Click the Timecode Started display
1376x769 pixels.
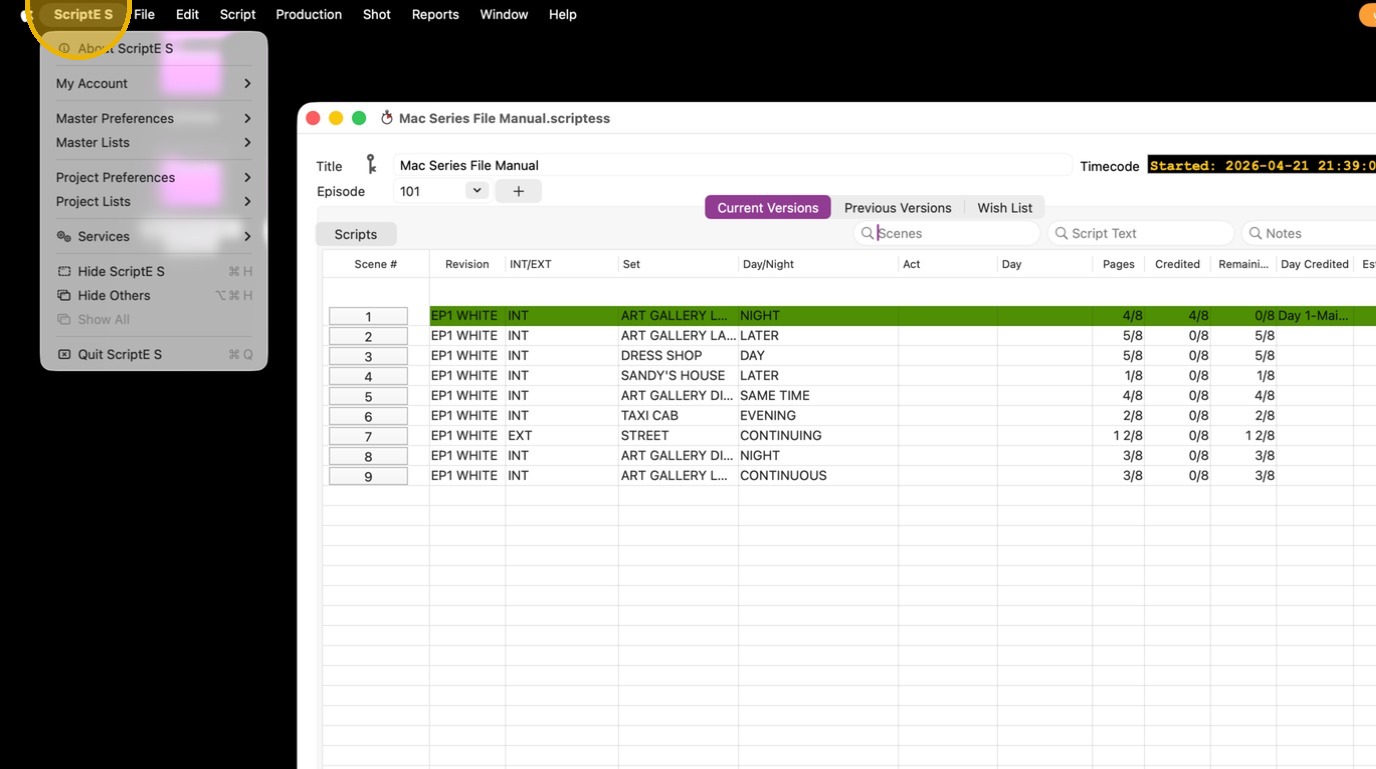coord(1262,165)
